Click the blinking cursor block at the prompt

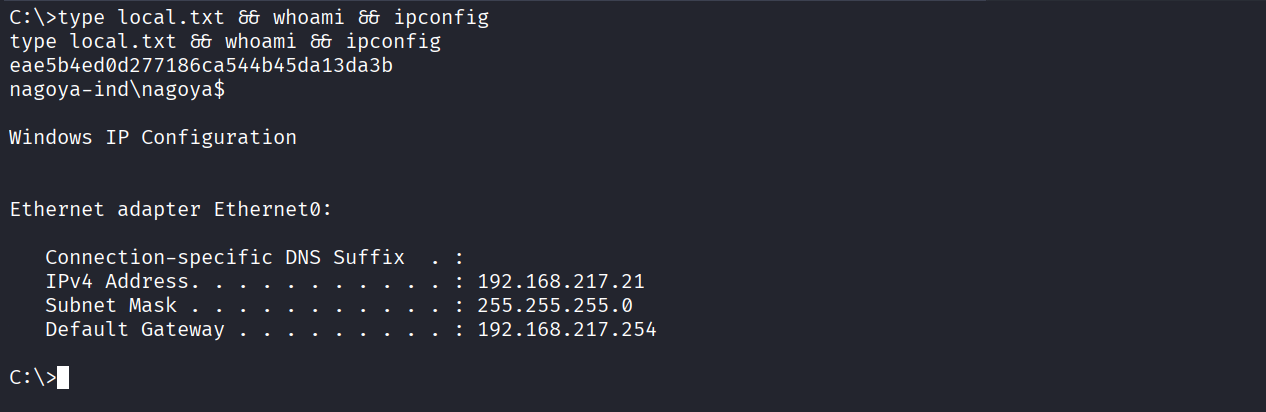tap(63, 378)
